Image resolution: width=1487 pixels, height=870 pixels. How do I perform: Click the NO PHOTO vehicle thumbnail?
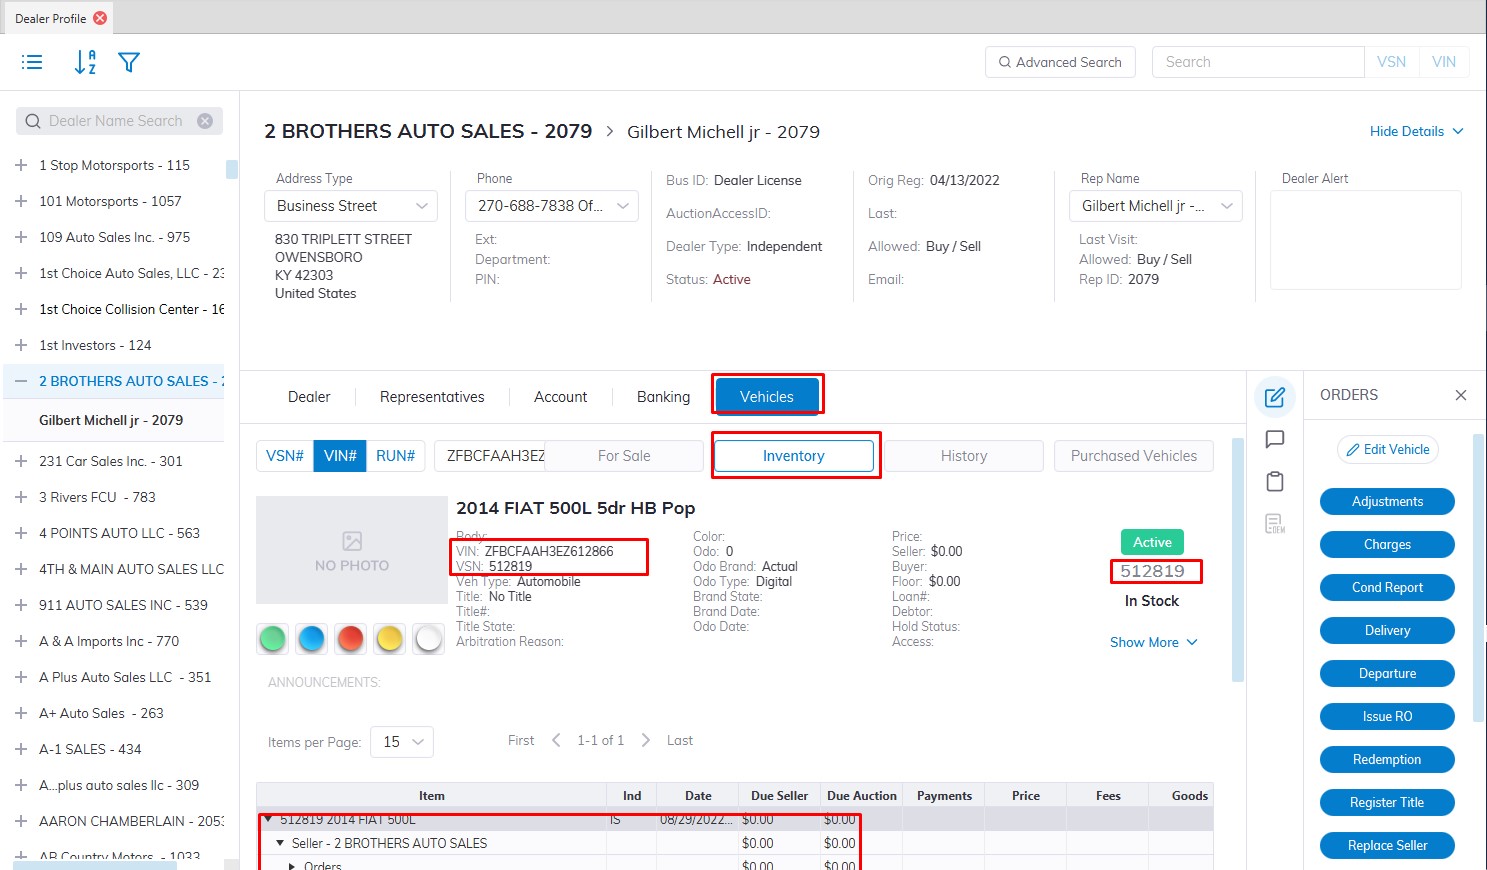351,550
